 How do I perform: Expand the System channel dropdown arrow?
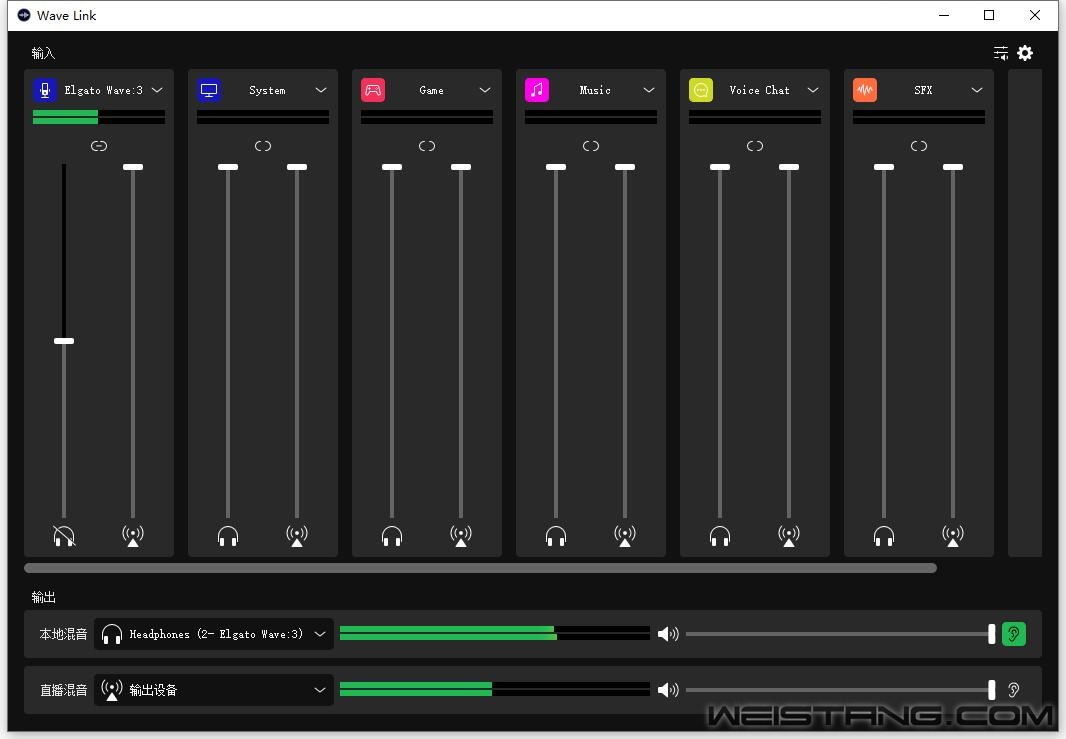tap(321, 90)
